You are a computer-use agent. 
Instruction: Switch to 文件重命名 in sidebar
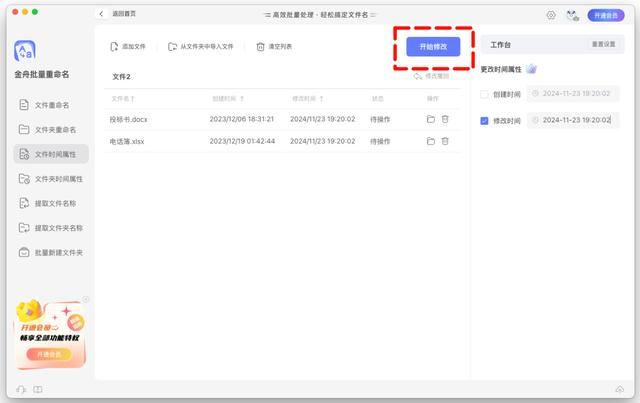point(51,105)
